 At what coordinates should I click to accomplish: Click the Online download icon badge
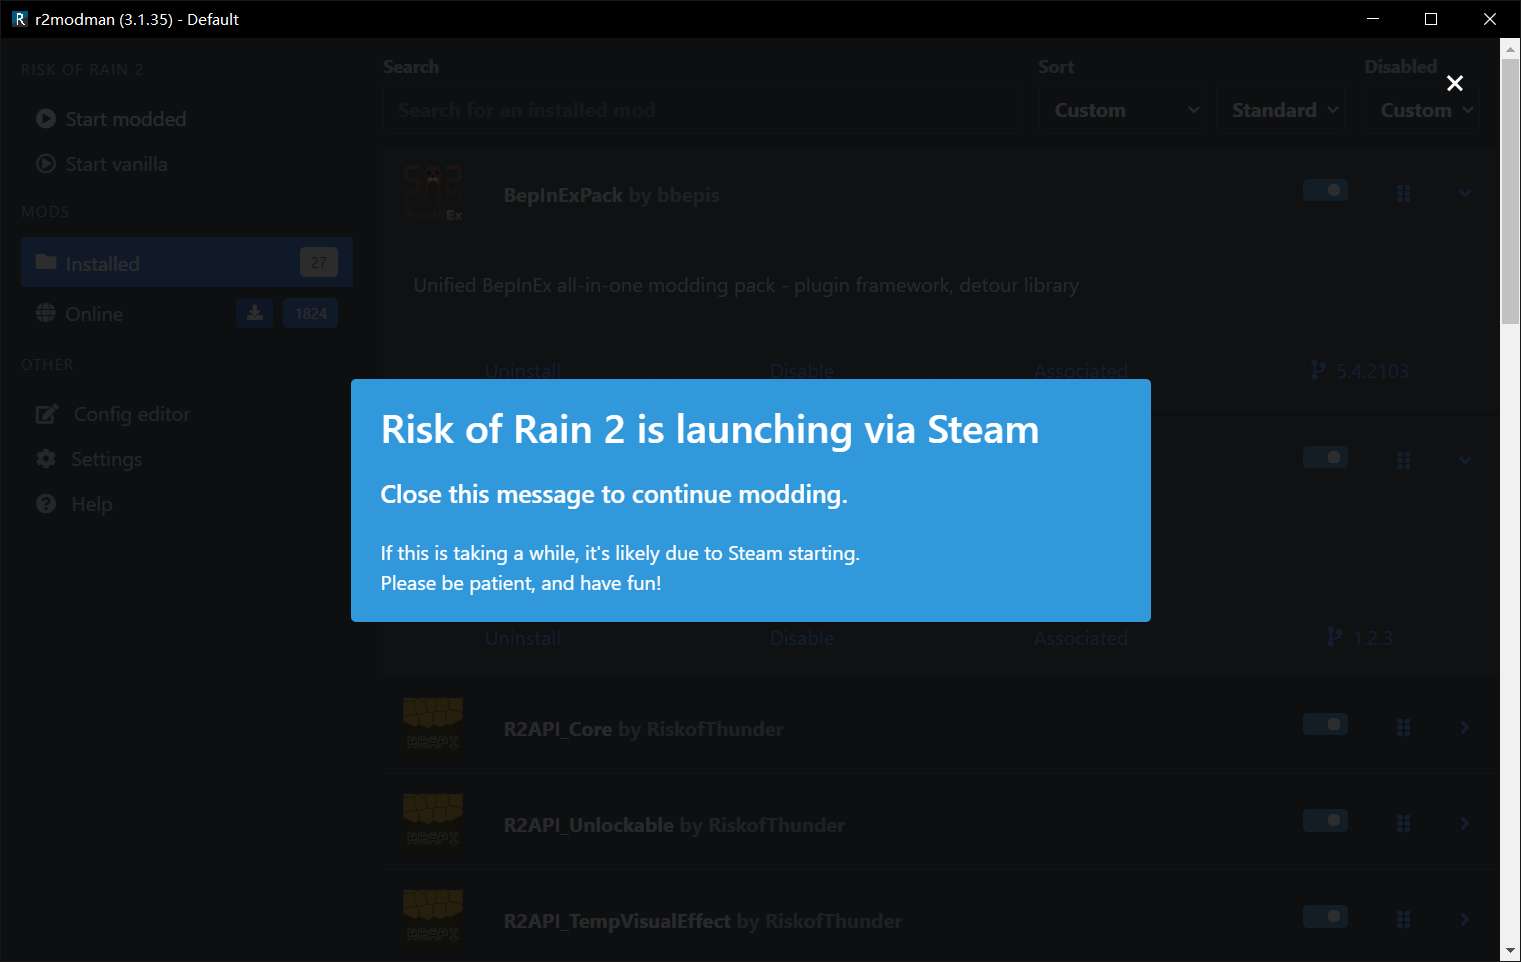(x=255, y=313)
